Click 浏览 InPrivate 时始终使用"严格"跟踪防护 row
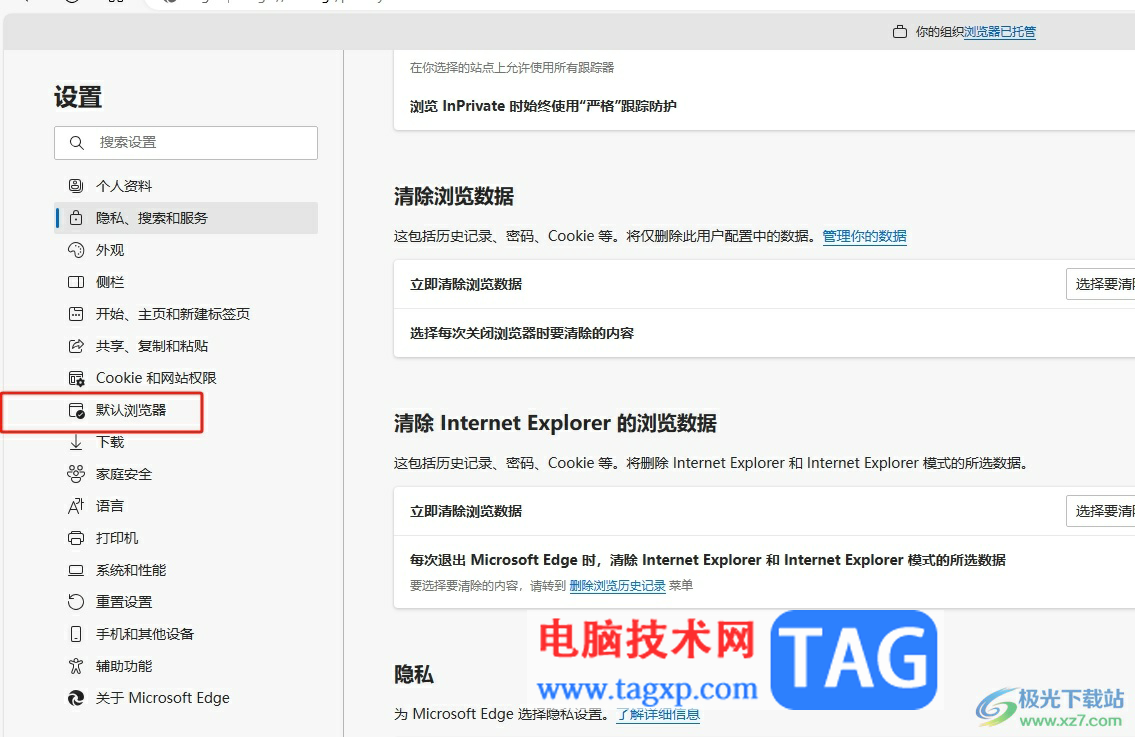The height and width of the screenshot is (737, 1135). click(x=764, y=106)
